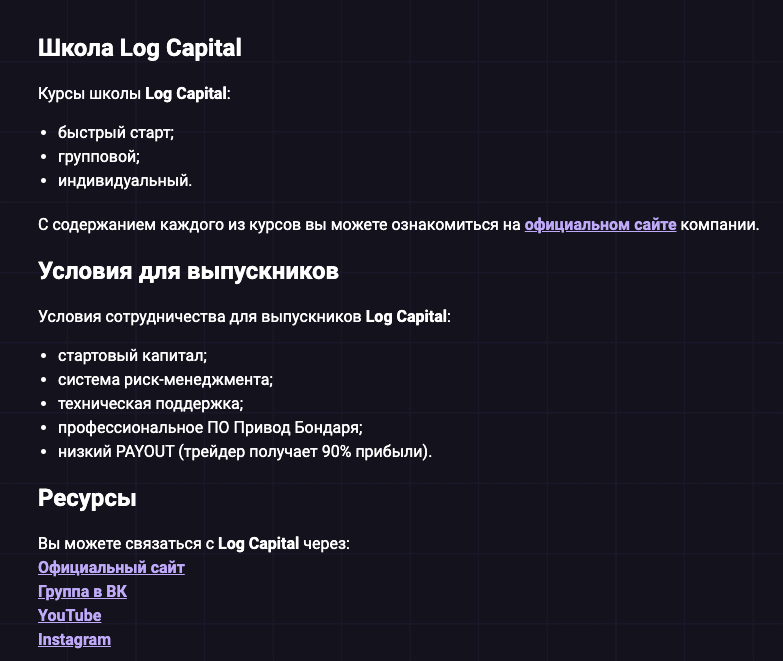Click the "низкий PAYOUT" list item

coord(244,452)
